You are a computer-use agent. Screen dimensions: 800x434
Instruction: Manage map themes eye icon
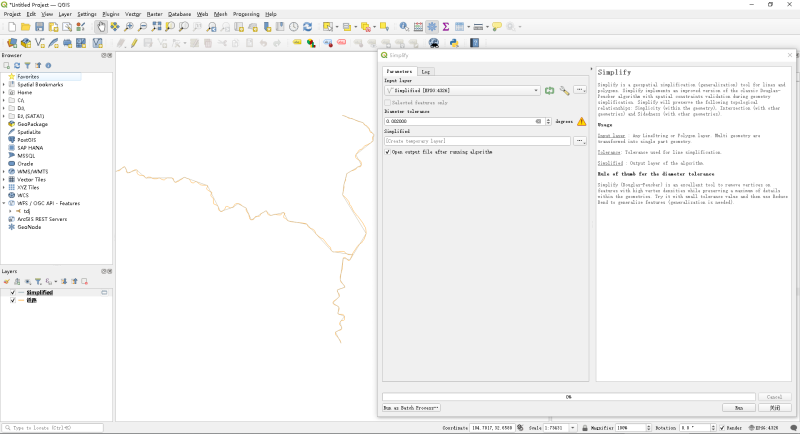point(28,282)
